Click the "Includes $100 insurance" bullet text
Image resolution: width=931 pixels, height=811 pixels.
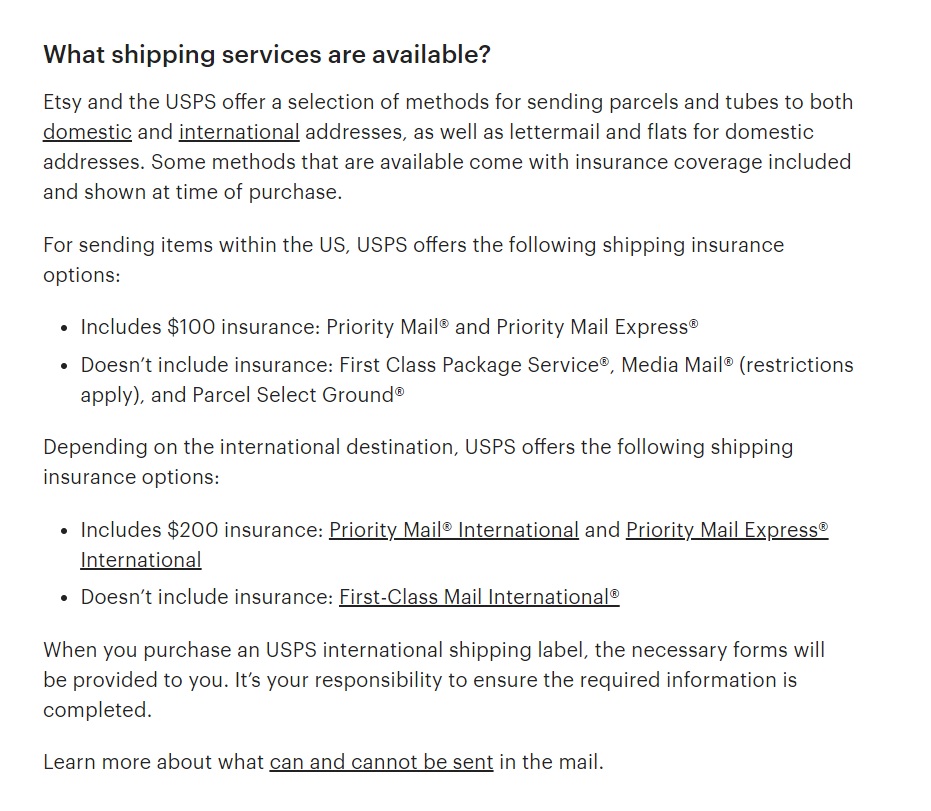coord(200,327)
